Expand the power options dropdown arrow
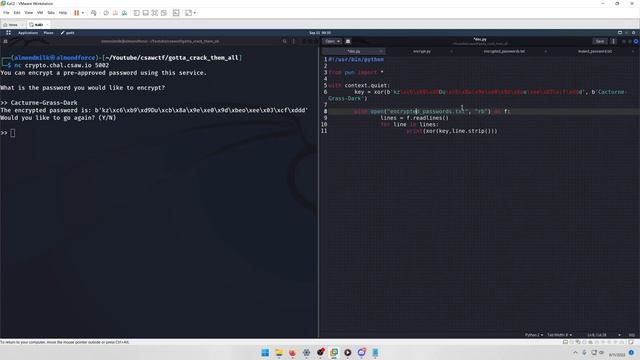The height and width of the screenshot is (360, 640). [83, 13]
